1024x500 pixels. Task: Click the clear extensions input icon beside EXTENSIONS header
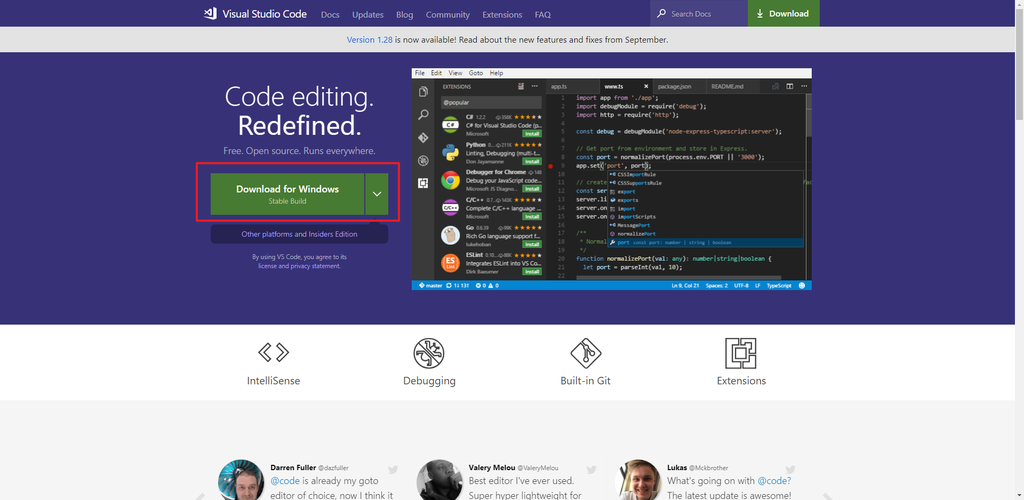pyautogui.click(x=521, y=86)
